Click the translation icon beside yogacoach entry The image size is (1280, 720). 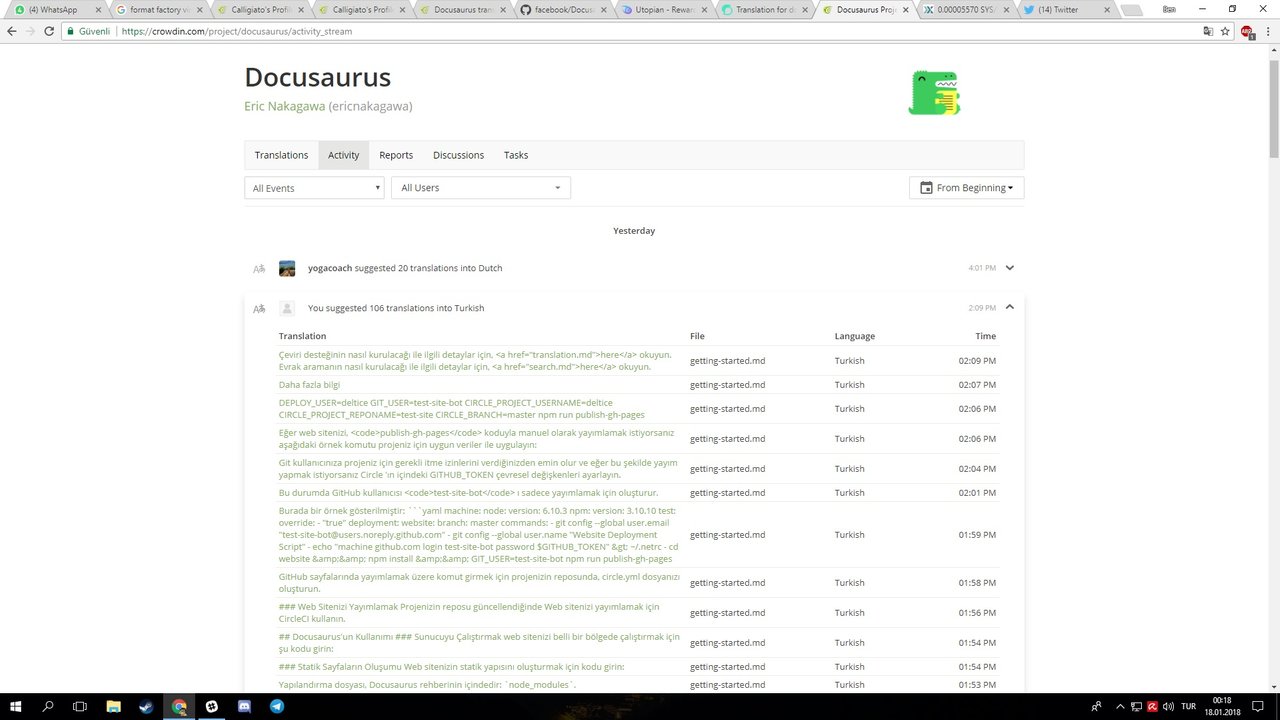pos(259,268)
